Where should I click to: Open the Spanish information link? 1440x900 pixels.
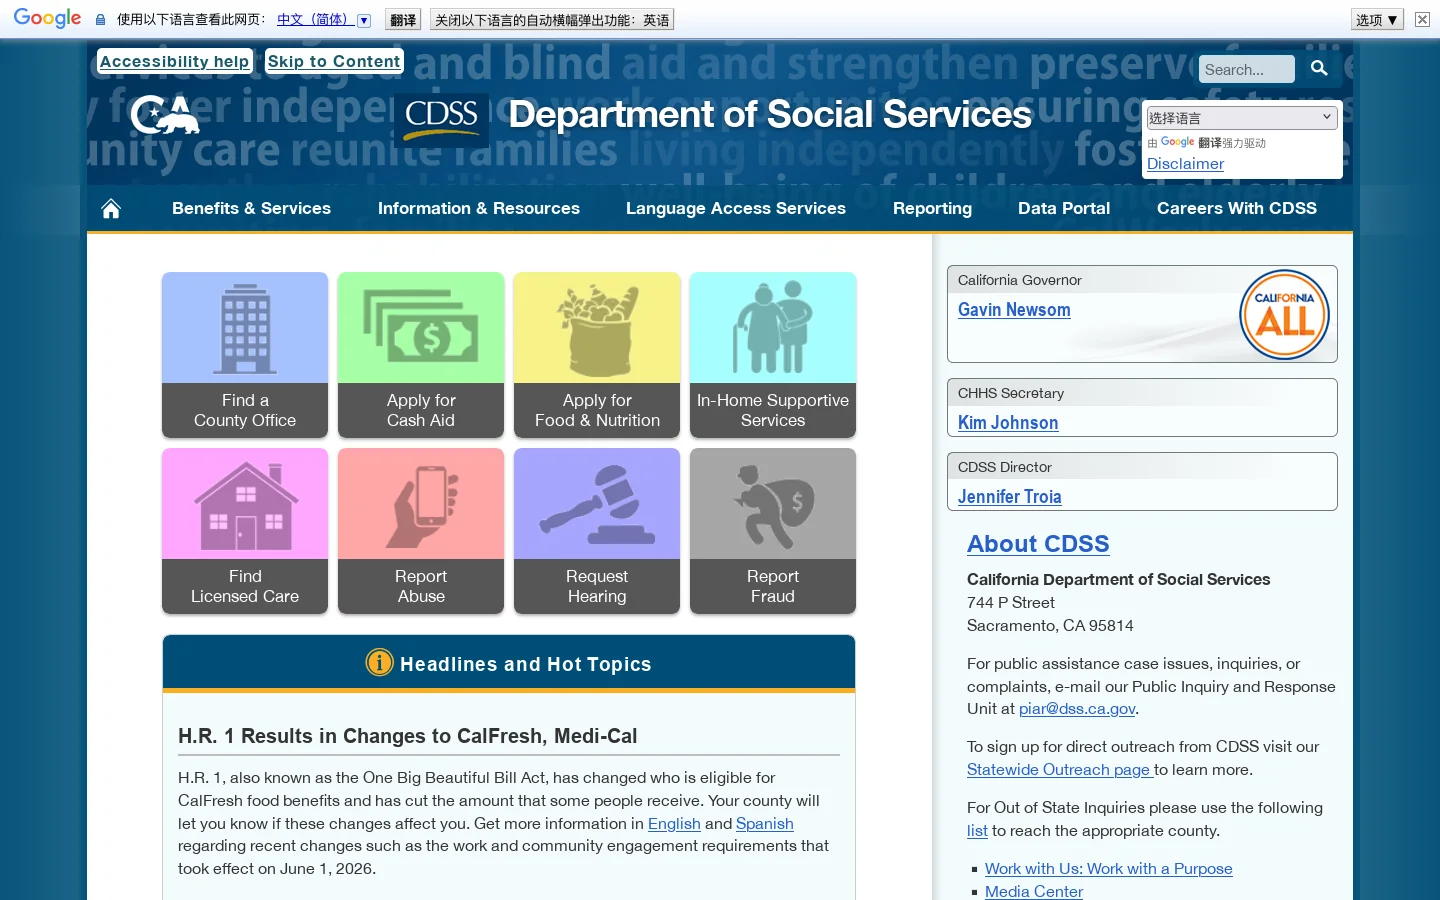[765, 823]
